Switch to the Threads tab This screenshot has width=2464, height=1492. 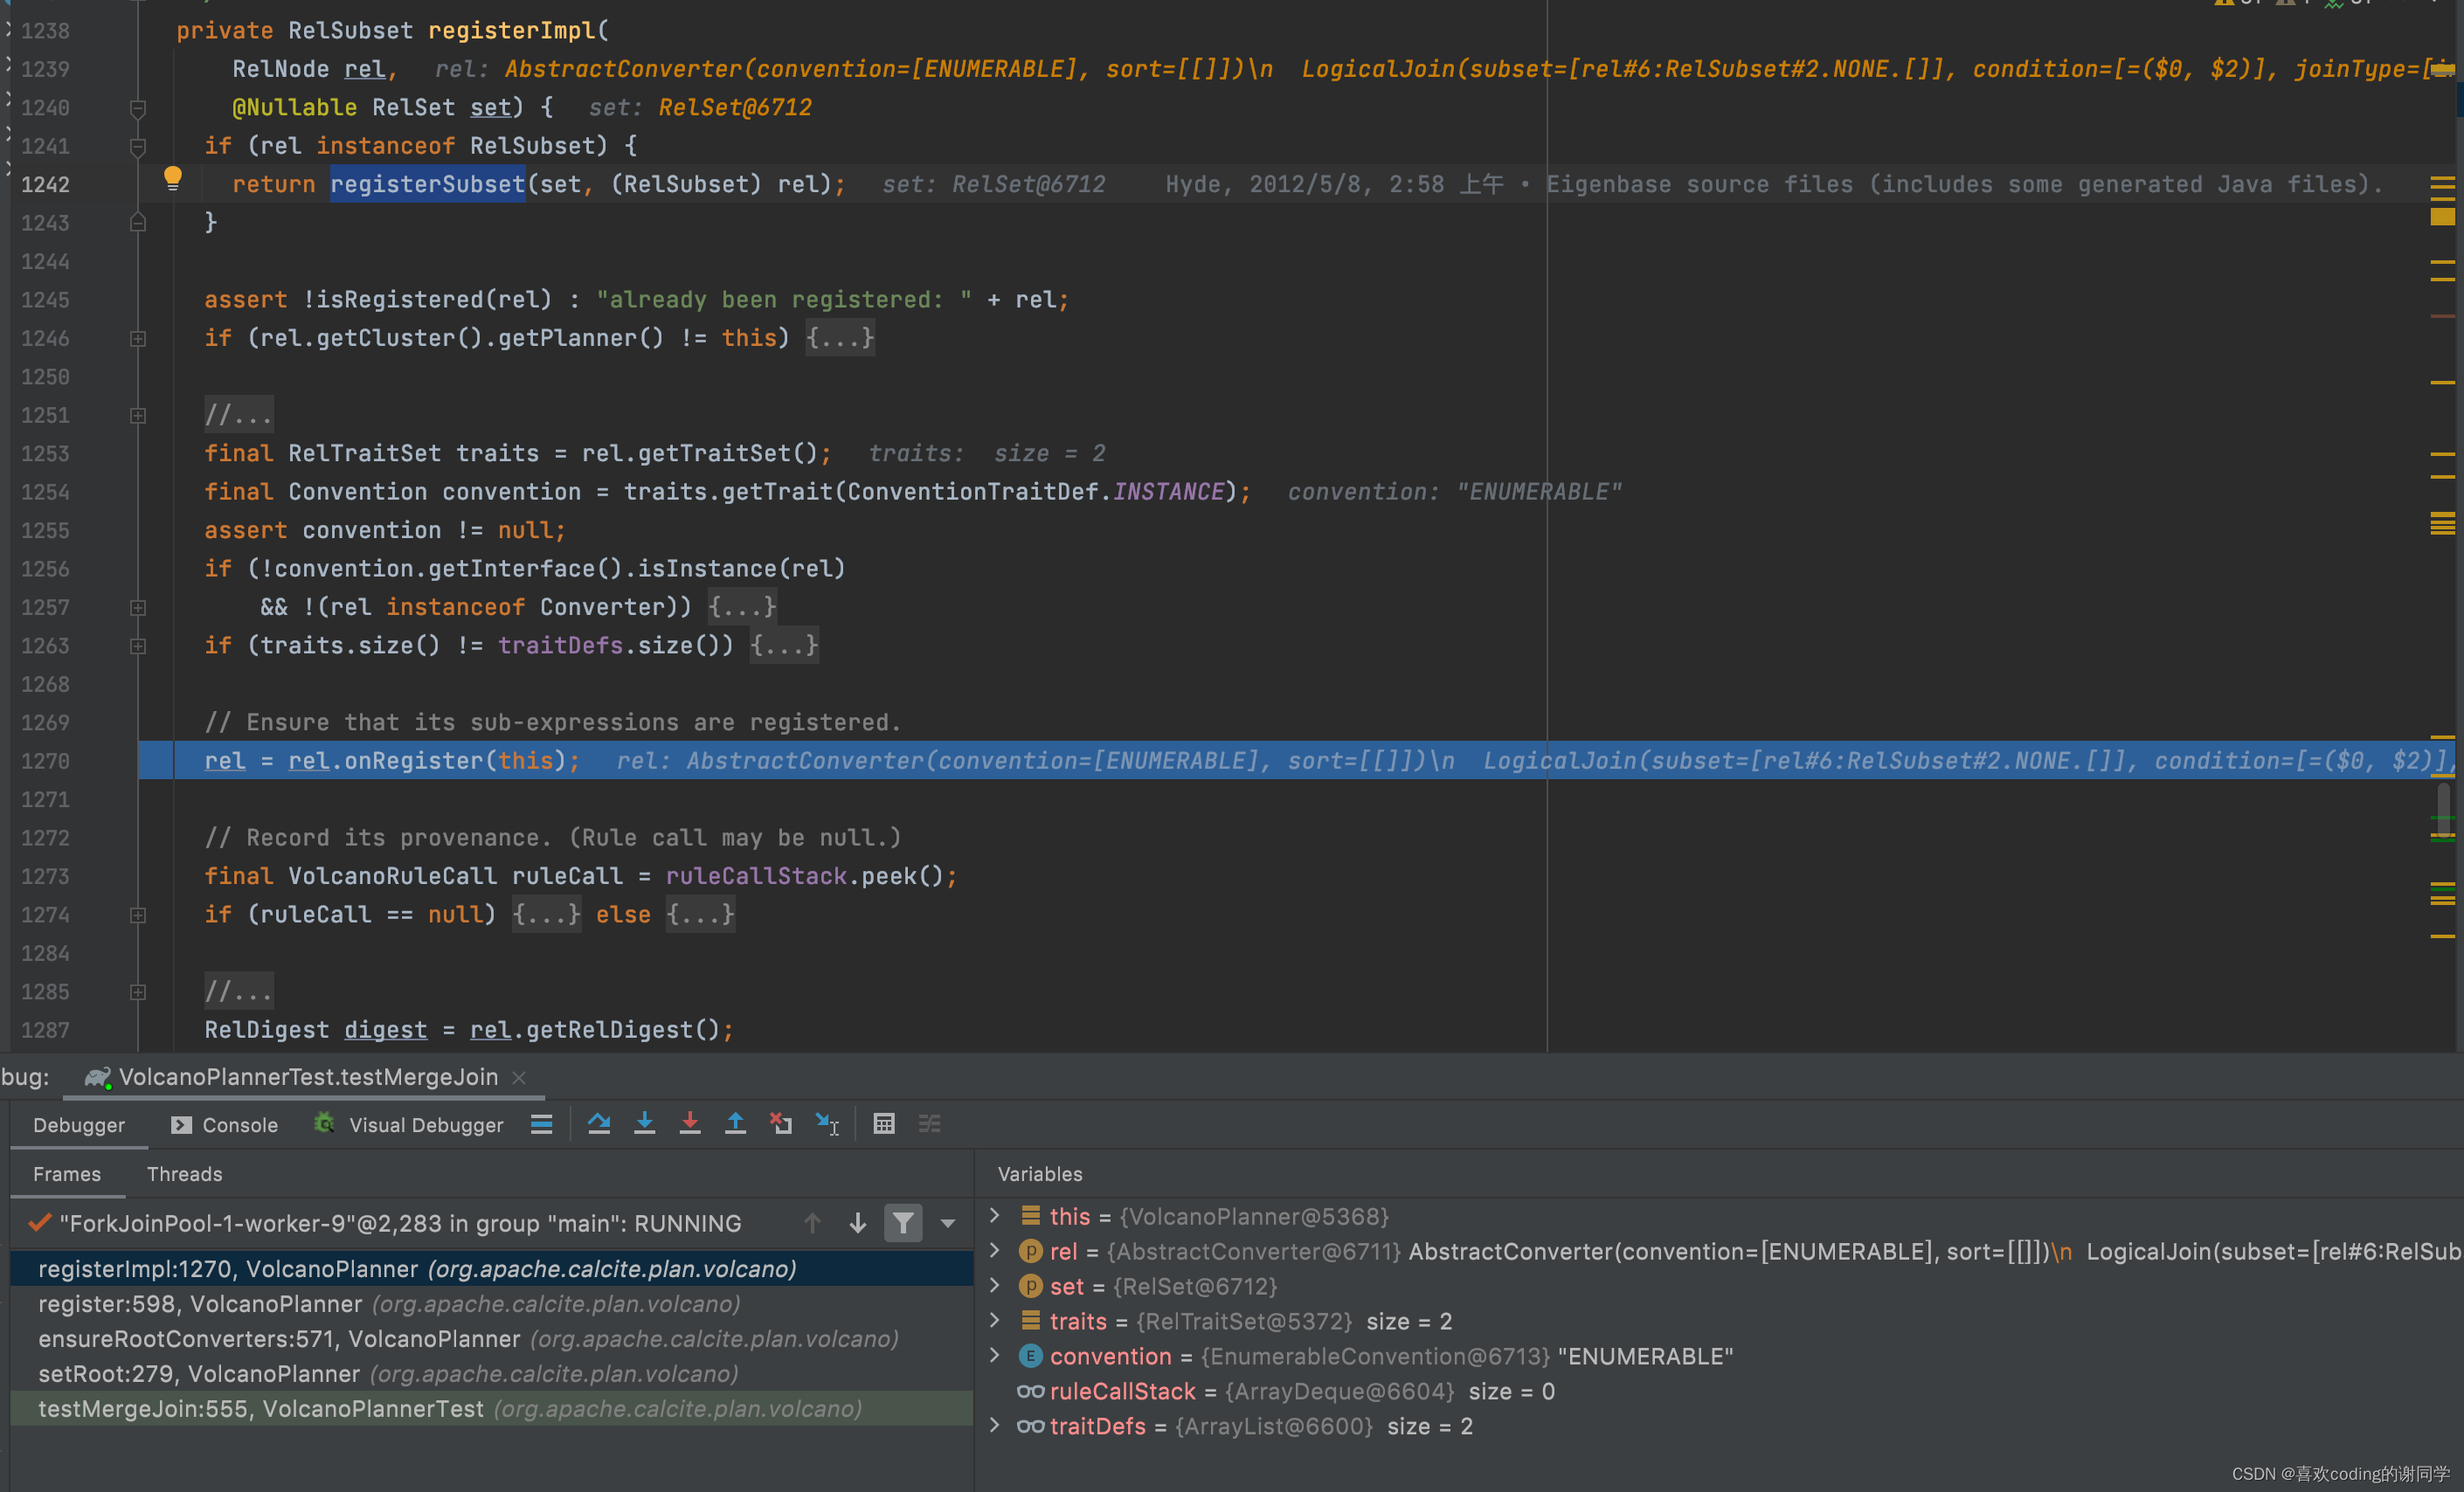[x=184, y=1174]
